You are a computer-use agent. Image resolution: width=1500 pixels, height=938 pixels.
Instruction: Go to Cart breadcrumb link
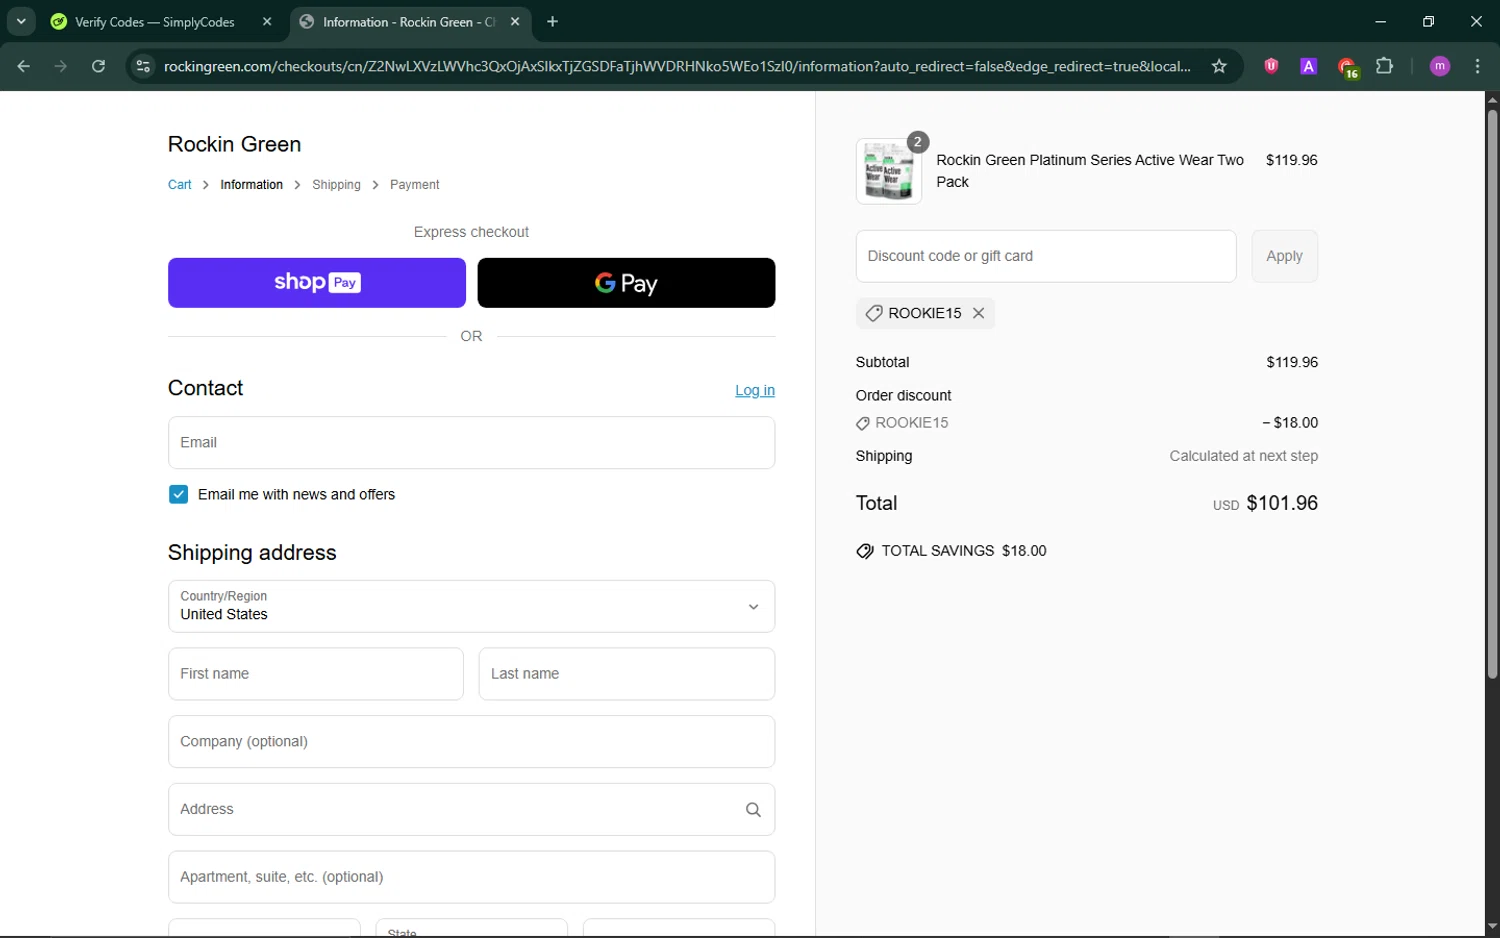coord(179,185)
